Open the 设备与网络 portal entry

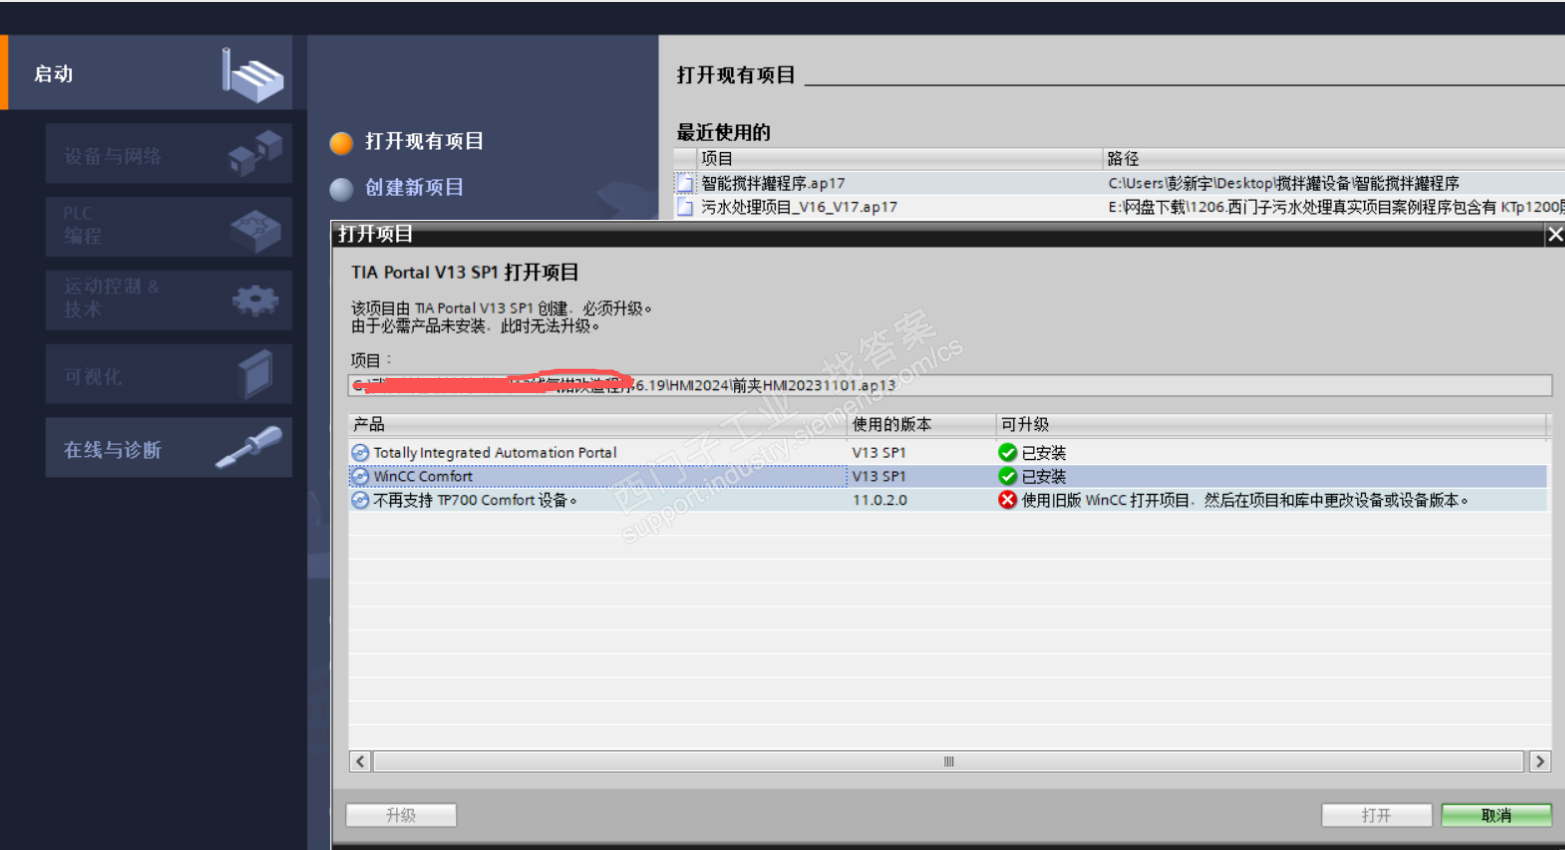[x=169, y=154]
